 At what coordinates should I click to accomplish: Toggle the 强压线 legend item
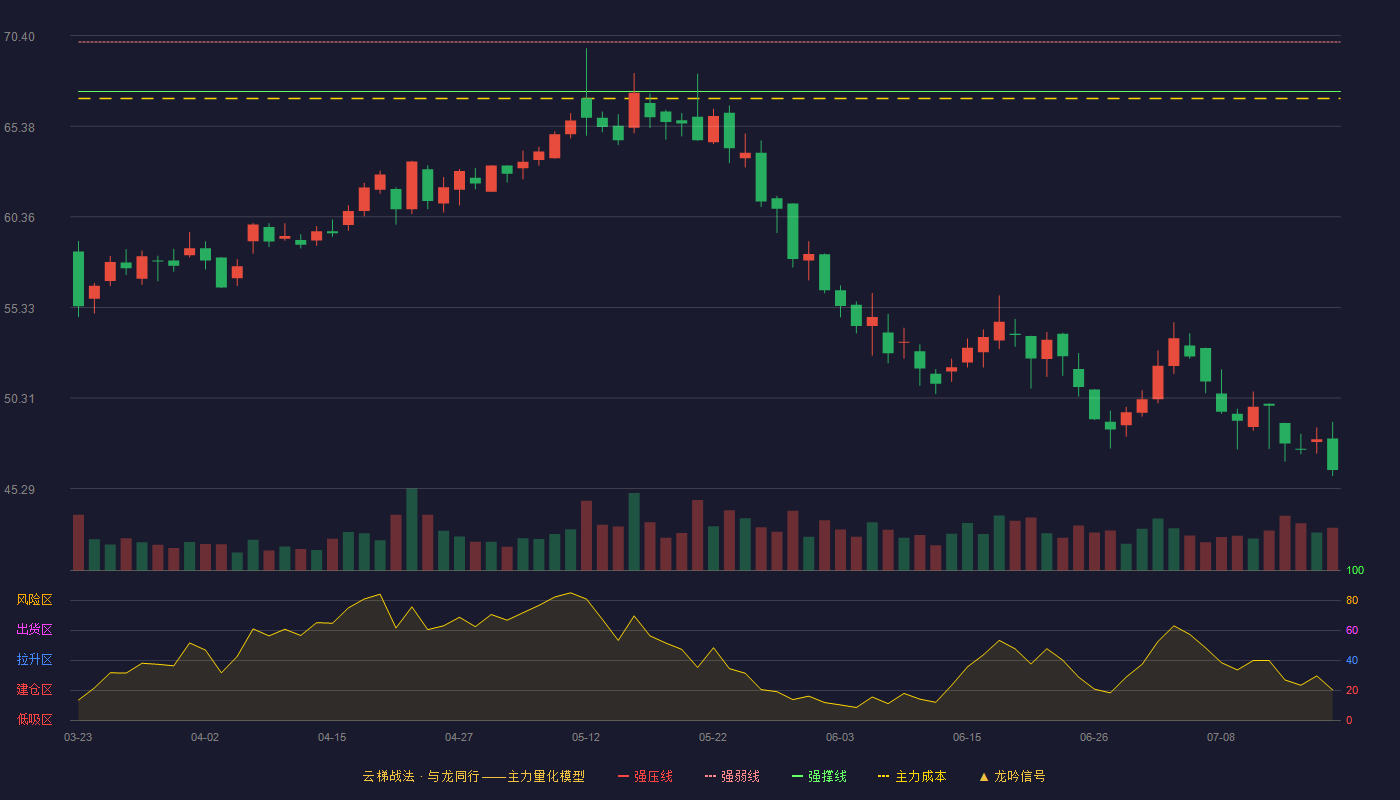tap(653, 776)
